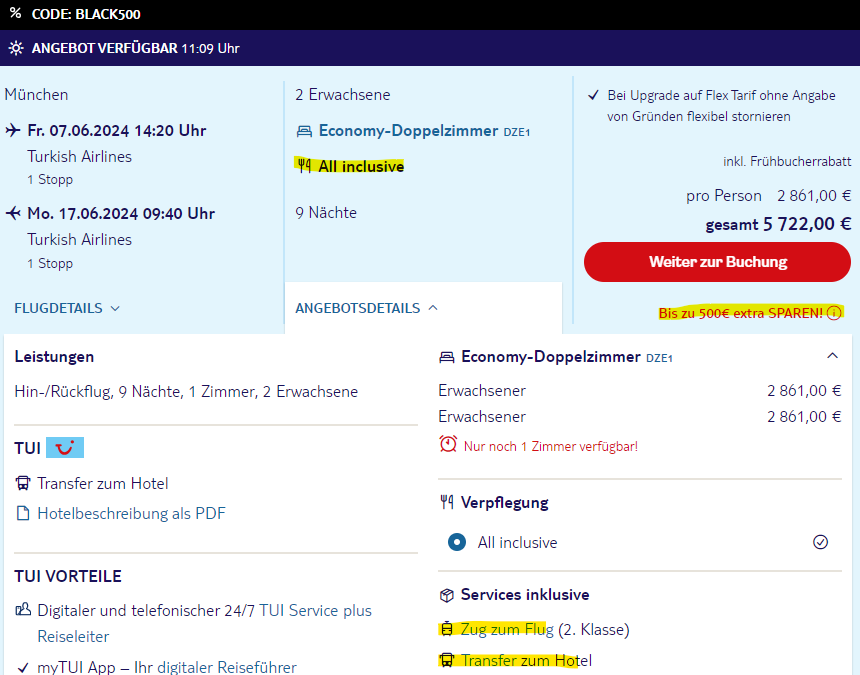Click the circled checkmark in All inclusive row

click(x=821, y=542)
